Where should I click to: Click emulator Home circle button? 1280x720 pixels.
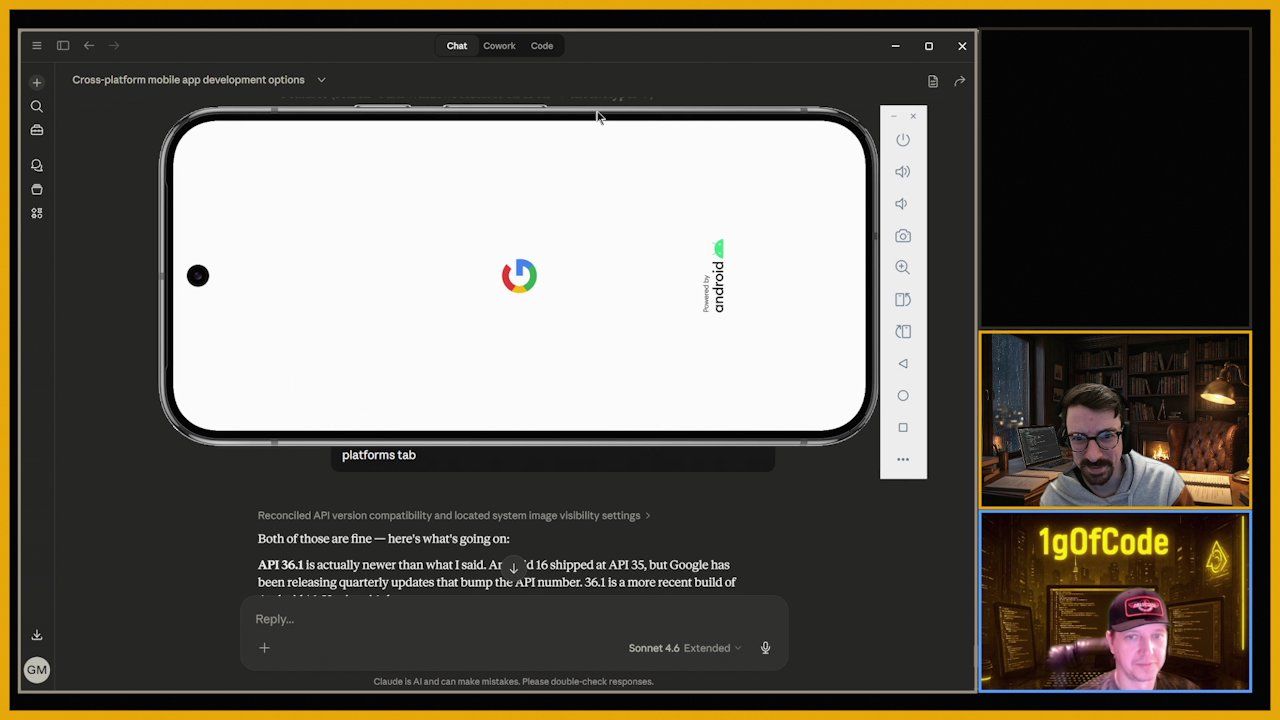click(903, 396)
